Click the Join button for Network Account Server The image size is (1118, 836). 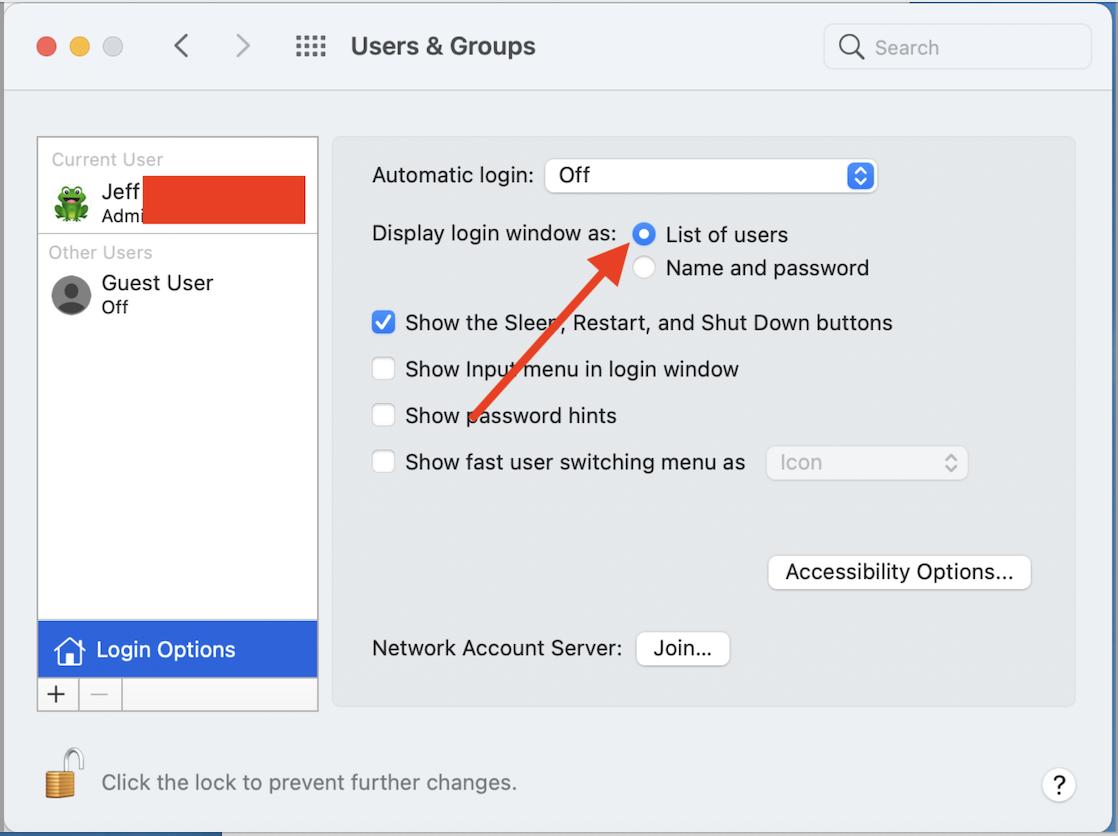682,648
